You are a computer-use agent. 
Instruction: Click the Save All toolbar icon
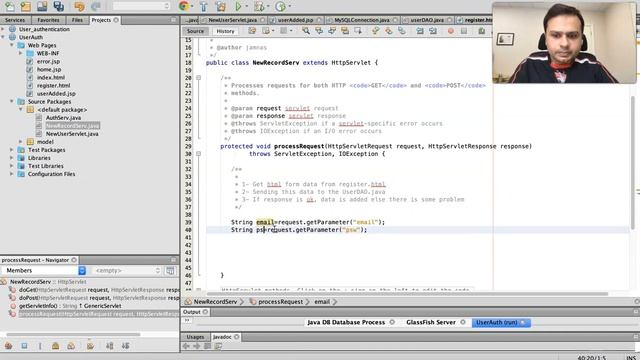point(59,6)
